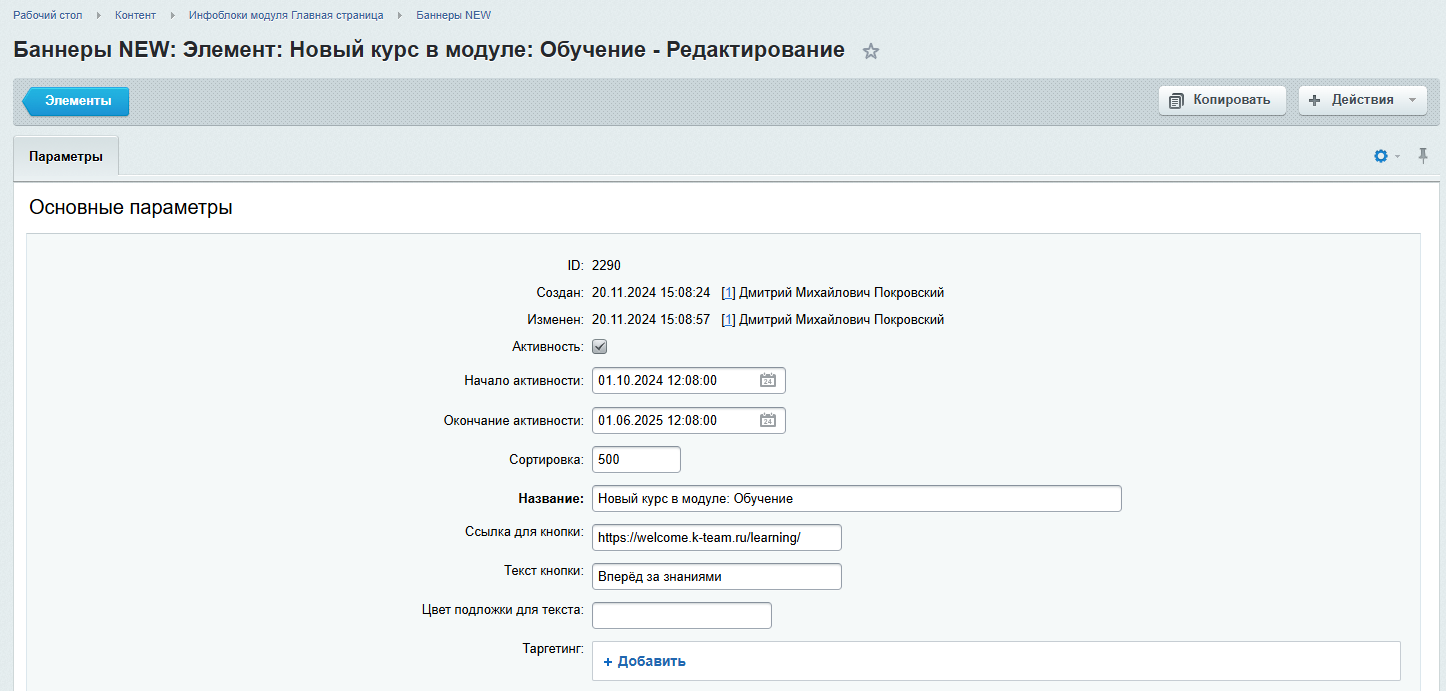Click the Цвет подложки для текста field
Screen dimensions: 1446x691
682,616
